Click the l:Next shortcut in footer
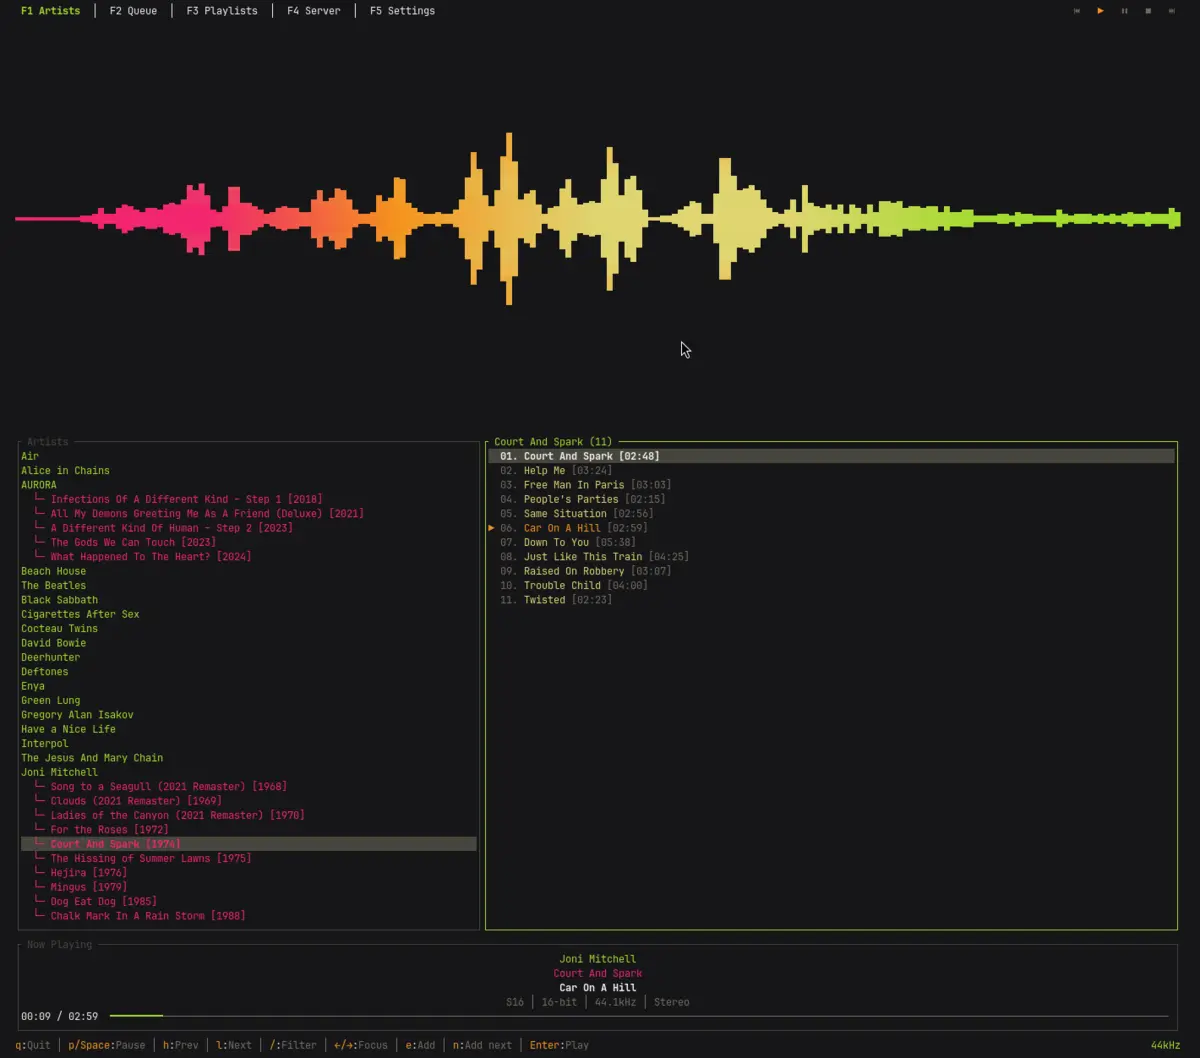This screenshot has width=1200, height=1058. (x=234, y=1045)
